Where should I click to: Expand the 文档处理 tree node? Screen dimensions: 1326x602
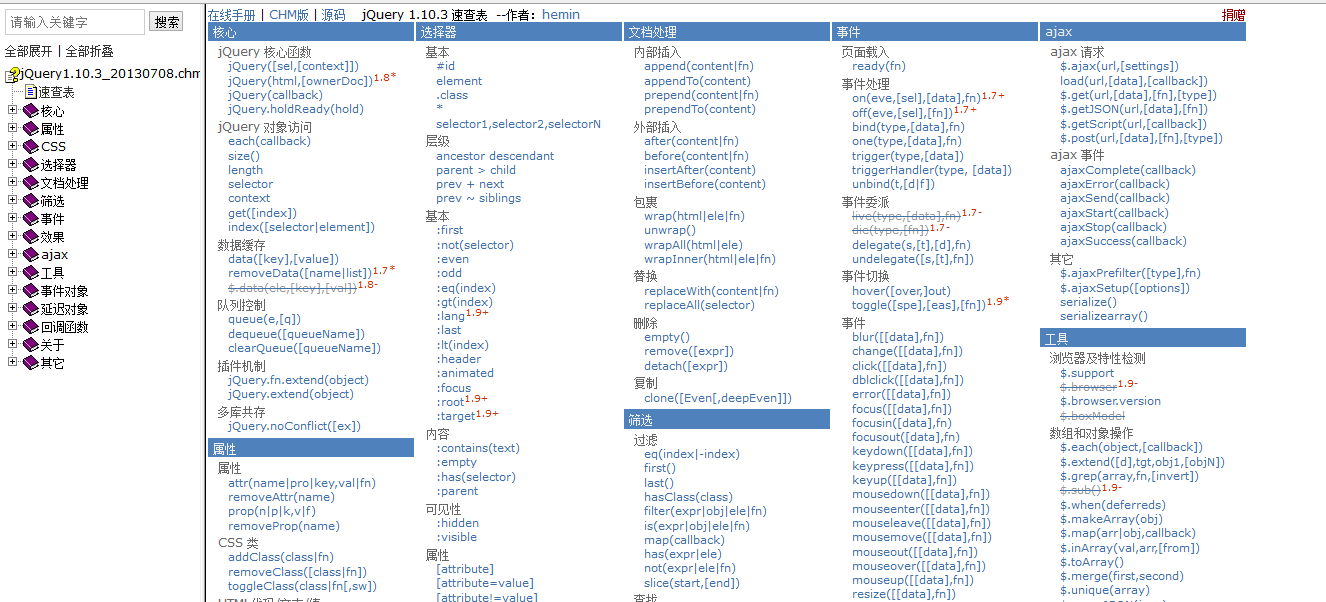(12, 183)
